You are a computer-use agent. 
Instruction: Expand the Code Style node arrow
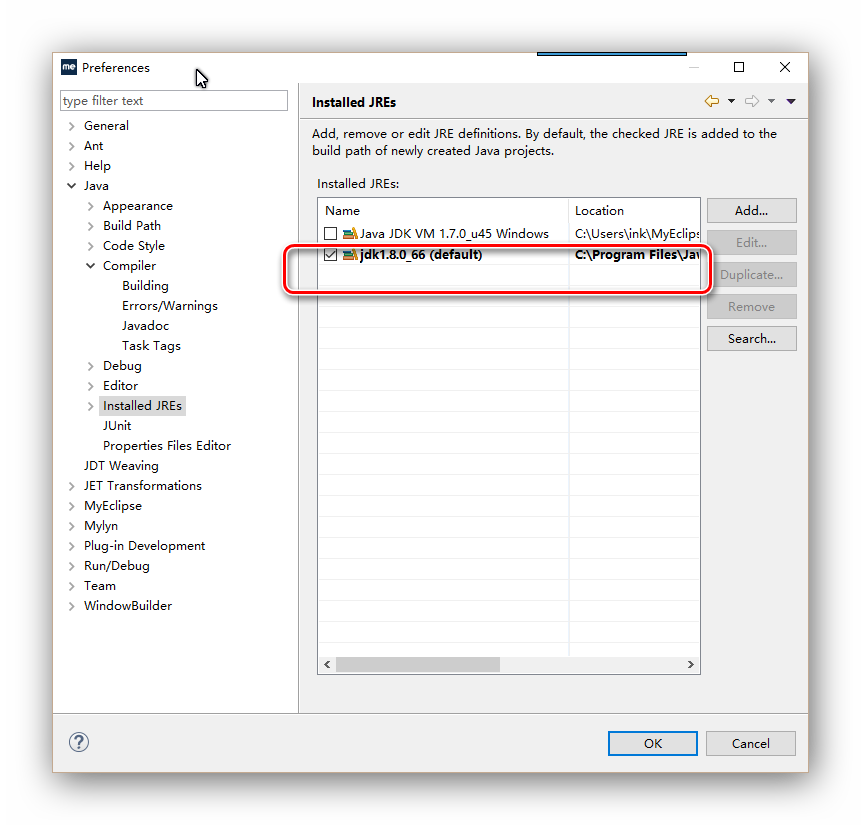91,246
